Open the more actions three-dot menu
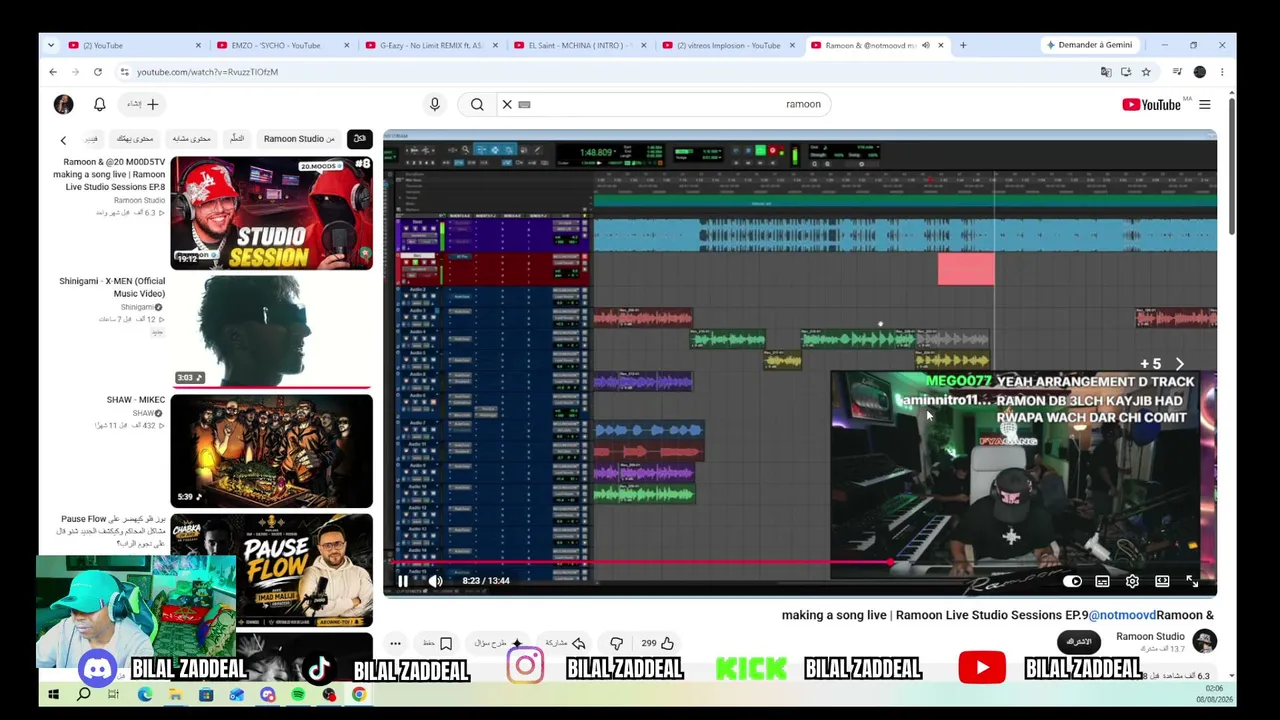Image resolution: width=1280 pixels, height=720 pixels. 395,644
